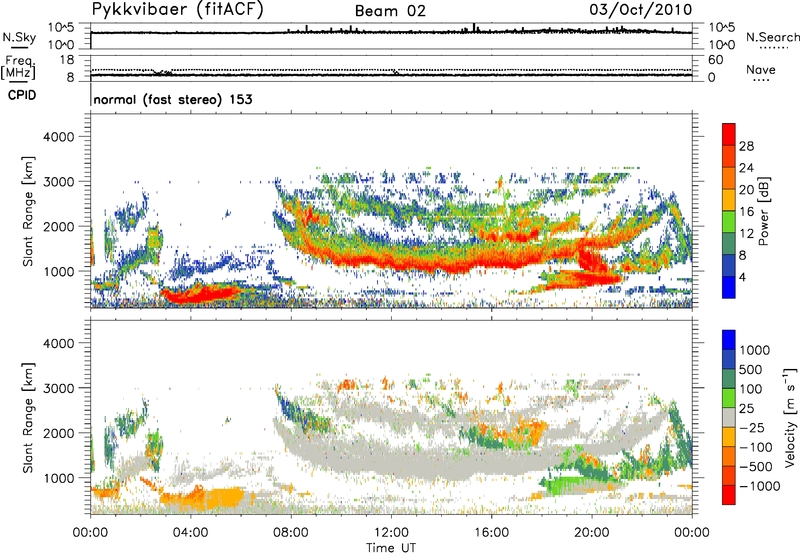Select the 'Beam 02' header label

(390, 11)
